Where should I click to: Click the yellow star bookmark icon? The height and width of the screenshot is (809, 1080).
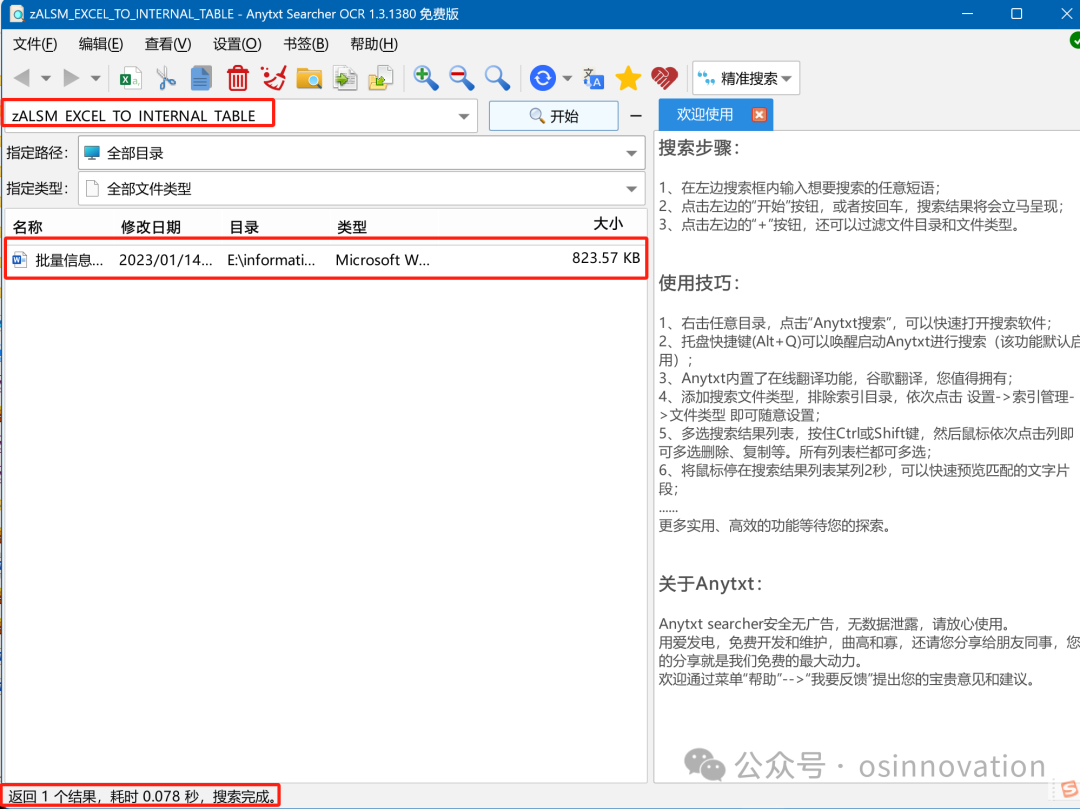pos(628,78)
